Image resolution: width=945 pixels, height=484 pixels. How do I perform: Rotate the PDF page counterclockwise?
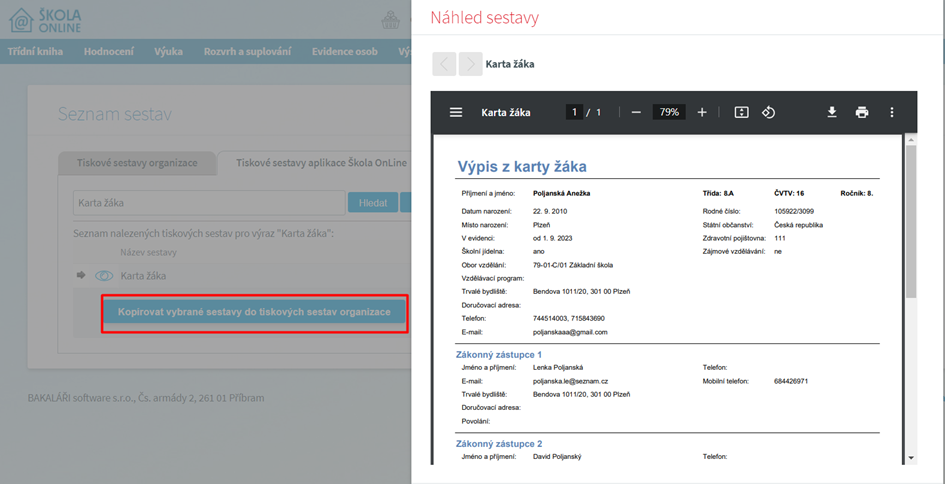coord(768,112)
